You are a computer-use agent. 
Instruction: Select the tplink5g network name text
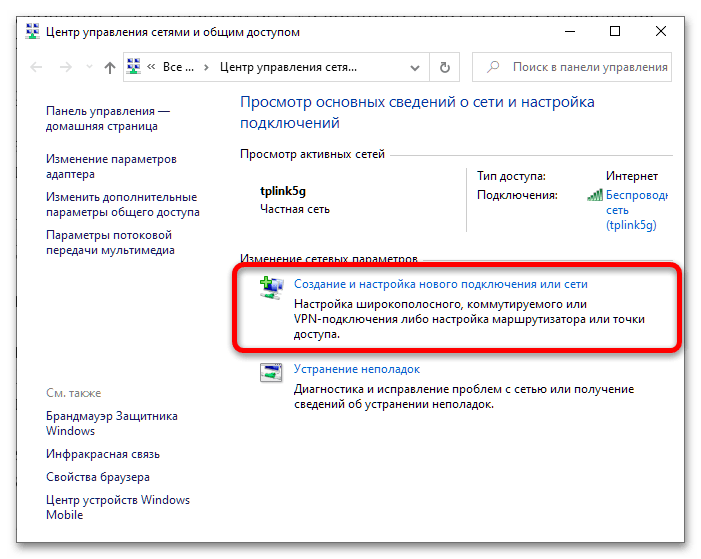point(283,191)
